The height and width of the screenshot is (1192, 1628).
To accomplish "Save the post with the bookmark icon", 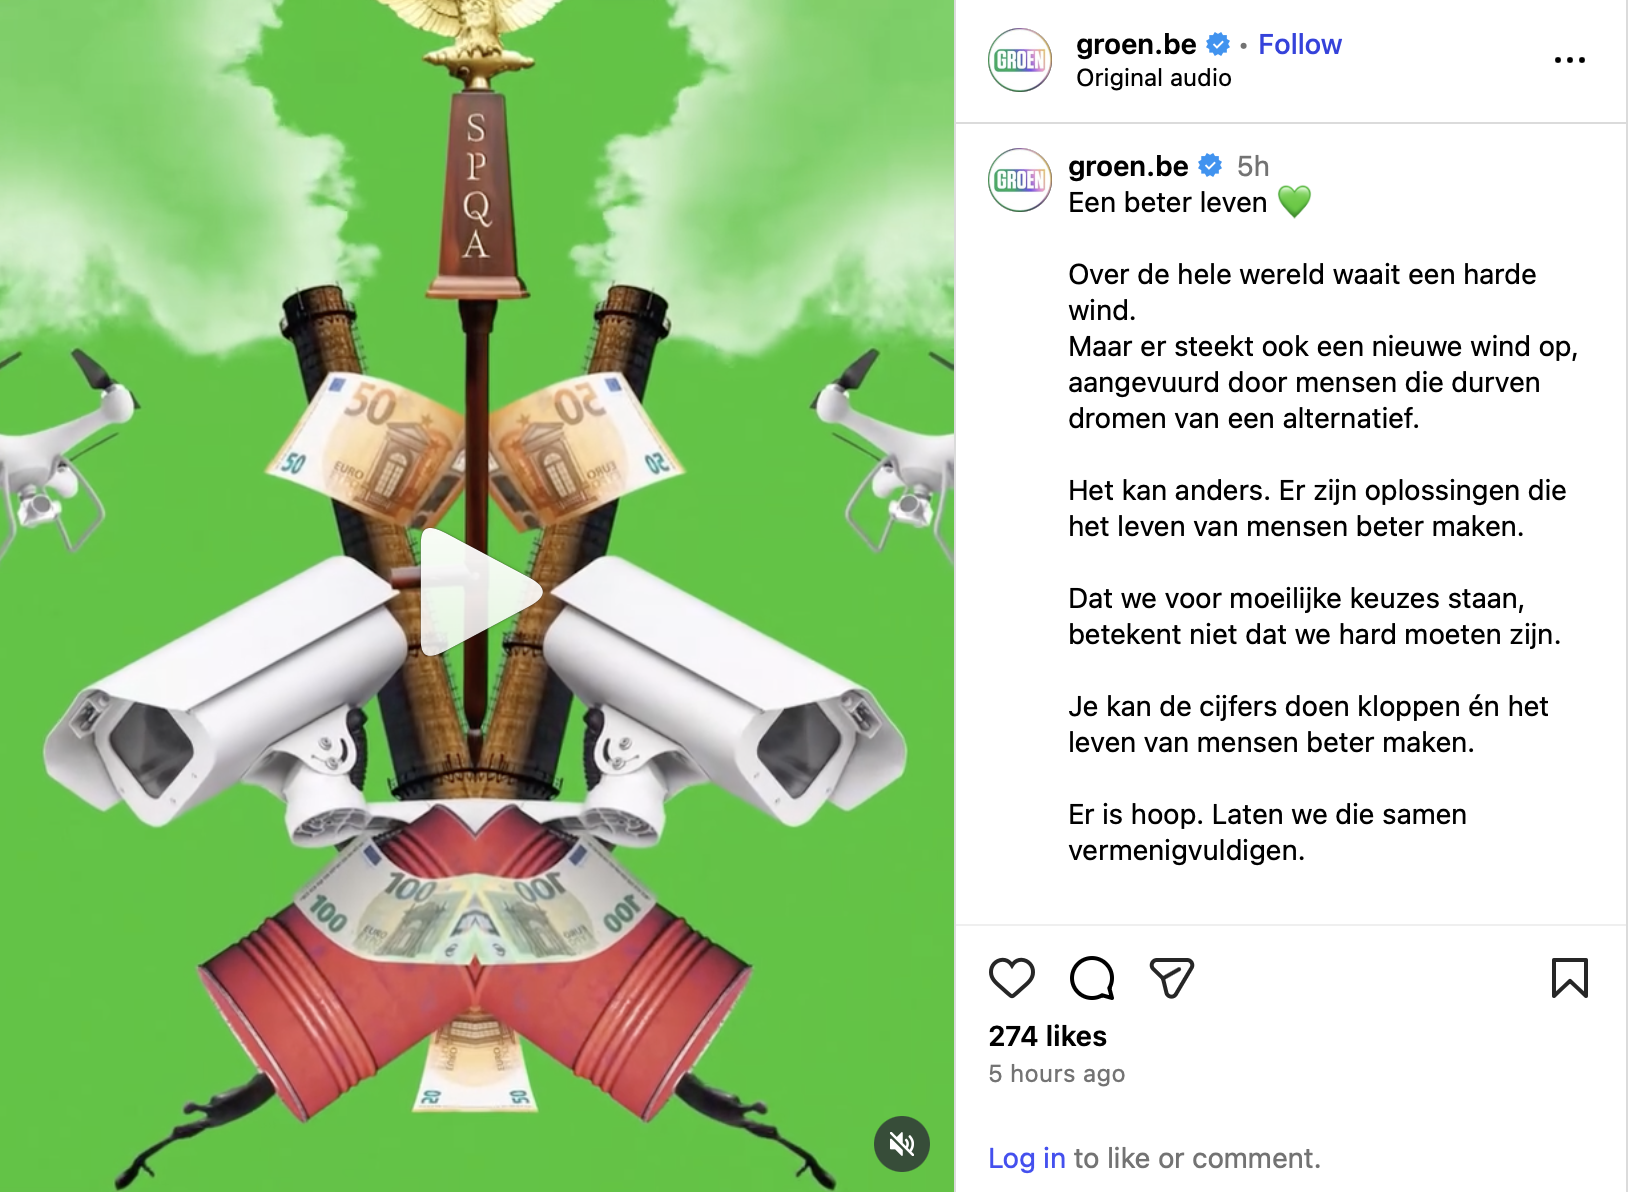I will coord(1569,978).
